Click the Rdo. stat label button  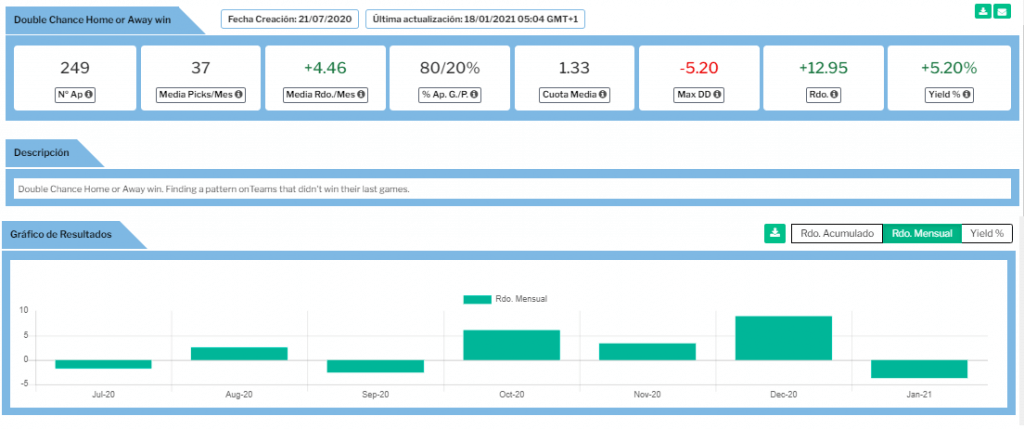tap(823, 96)
